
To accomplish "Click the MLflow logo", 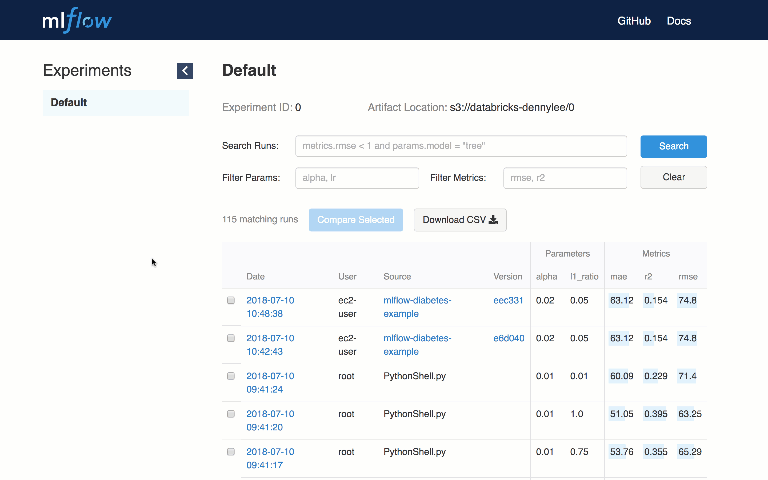I will pos(77,20).
